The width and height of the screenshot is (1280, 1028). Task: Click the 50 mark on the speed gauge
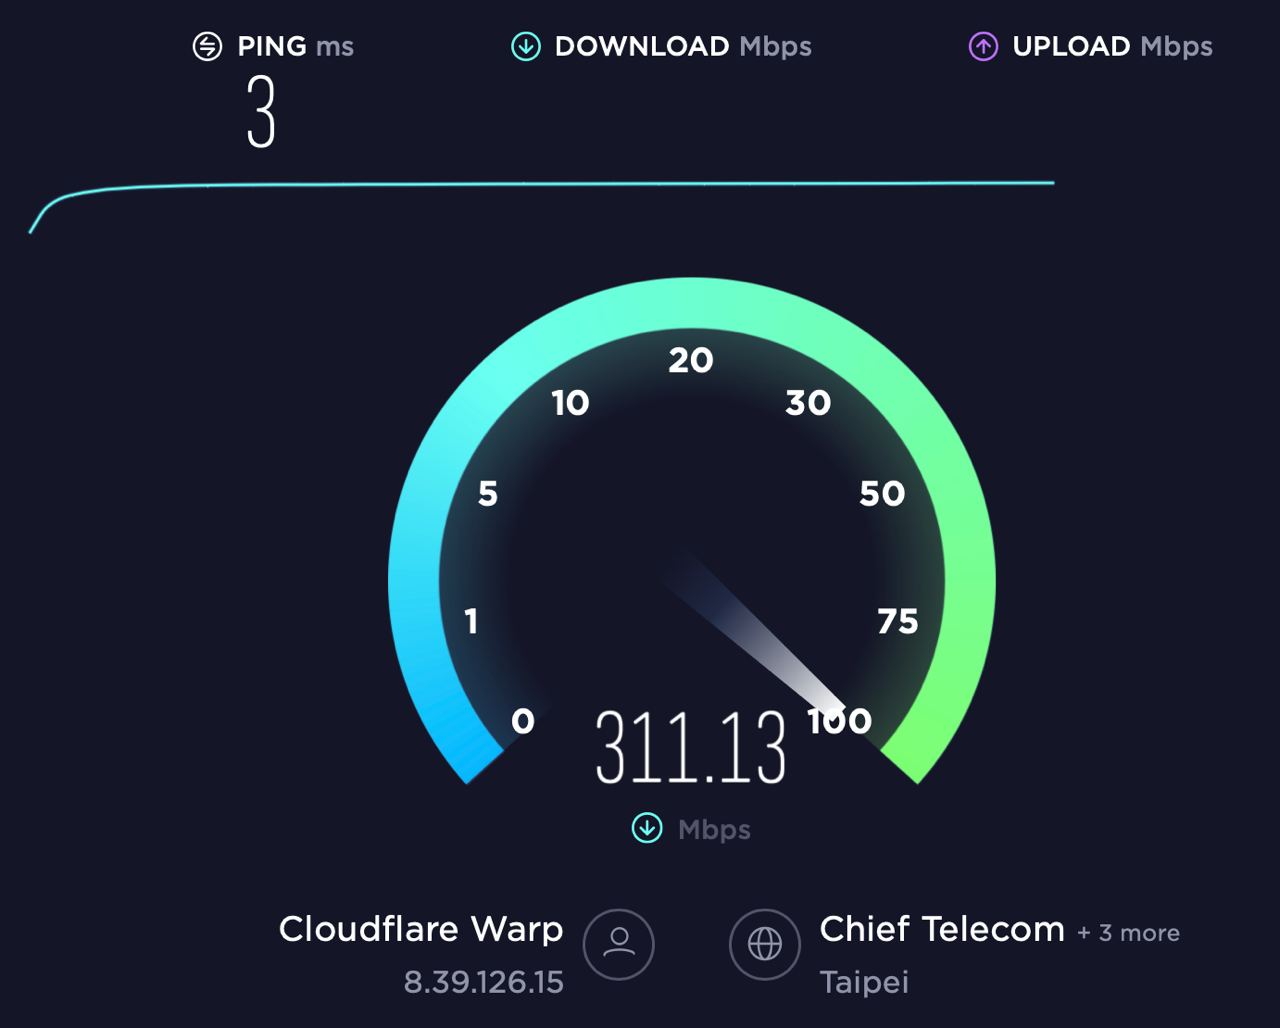tap(882, 493)
